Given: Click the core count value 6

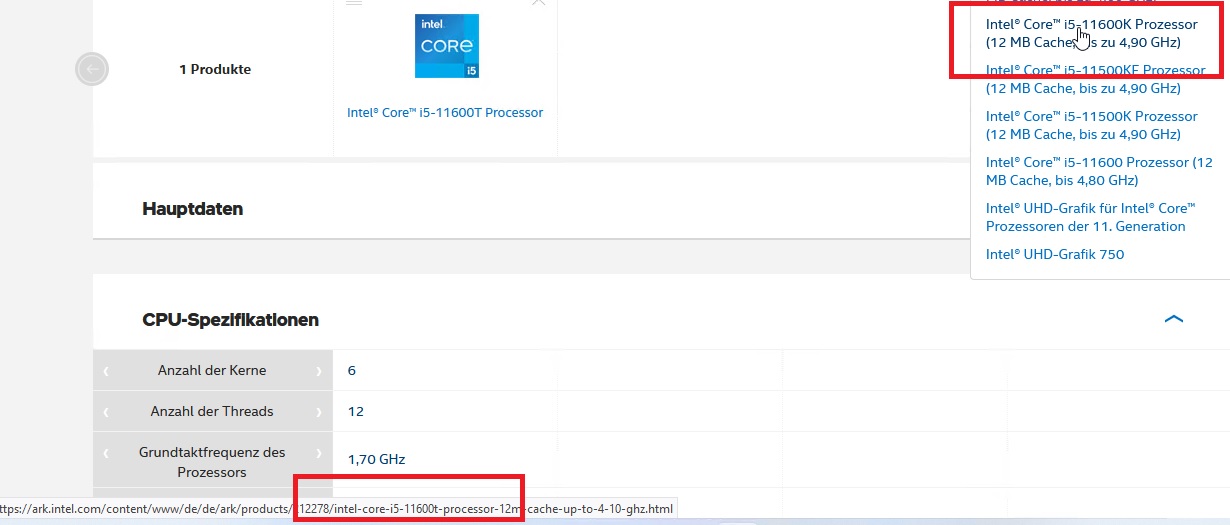Looking at the screenshot, I should point(352,370).
